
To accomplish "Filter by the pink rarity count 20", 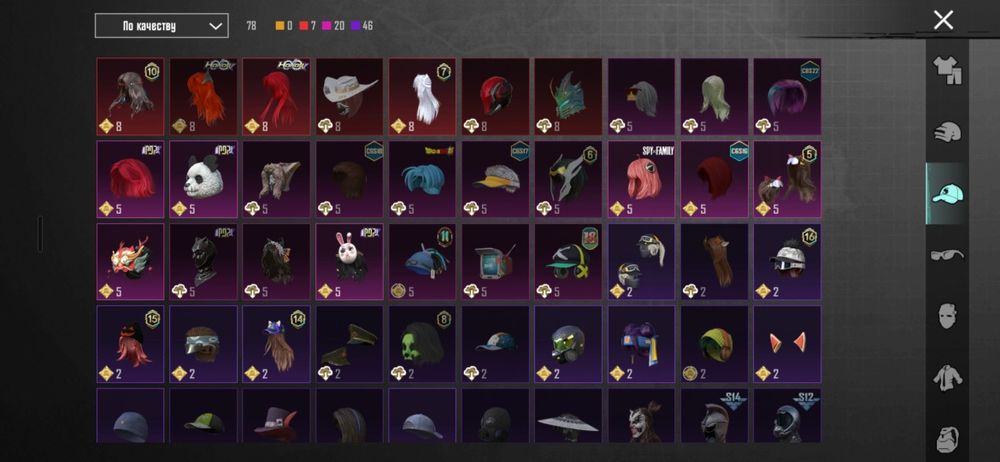I will 334,26.
